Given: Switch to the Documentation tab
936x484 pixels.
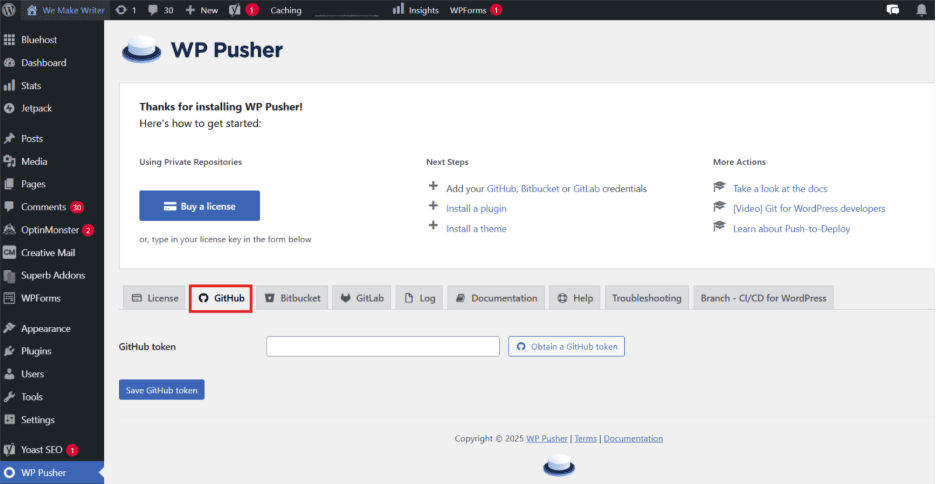Looking at the screenshot, I should pos(496,298).
